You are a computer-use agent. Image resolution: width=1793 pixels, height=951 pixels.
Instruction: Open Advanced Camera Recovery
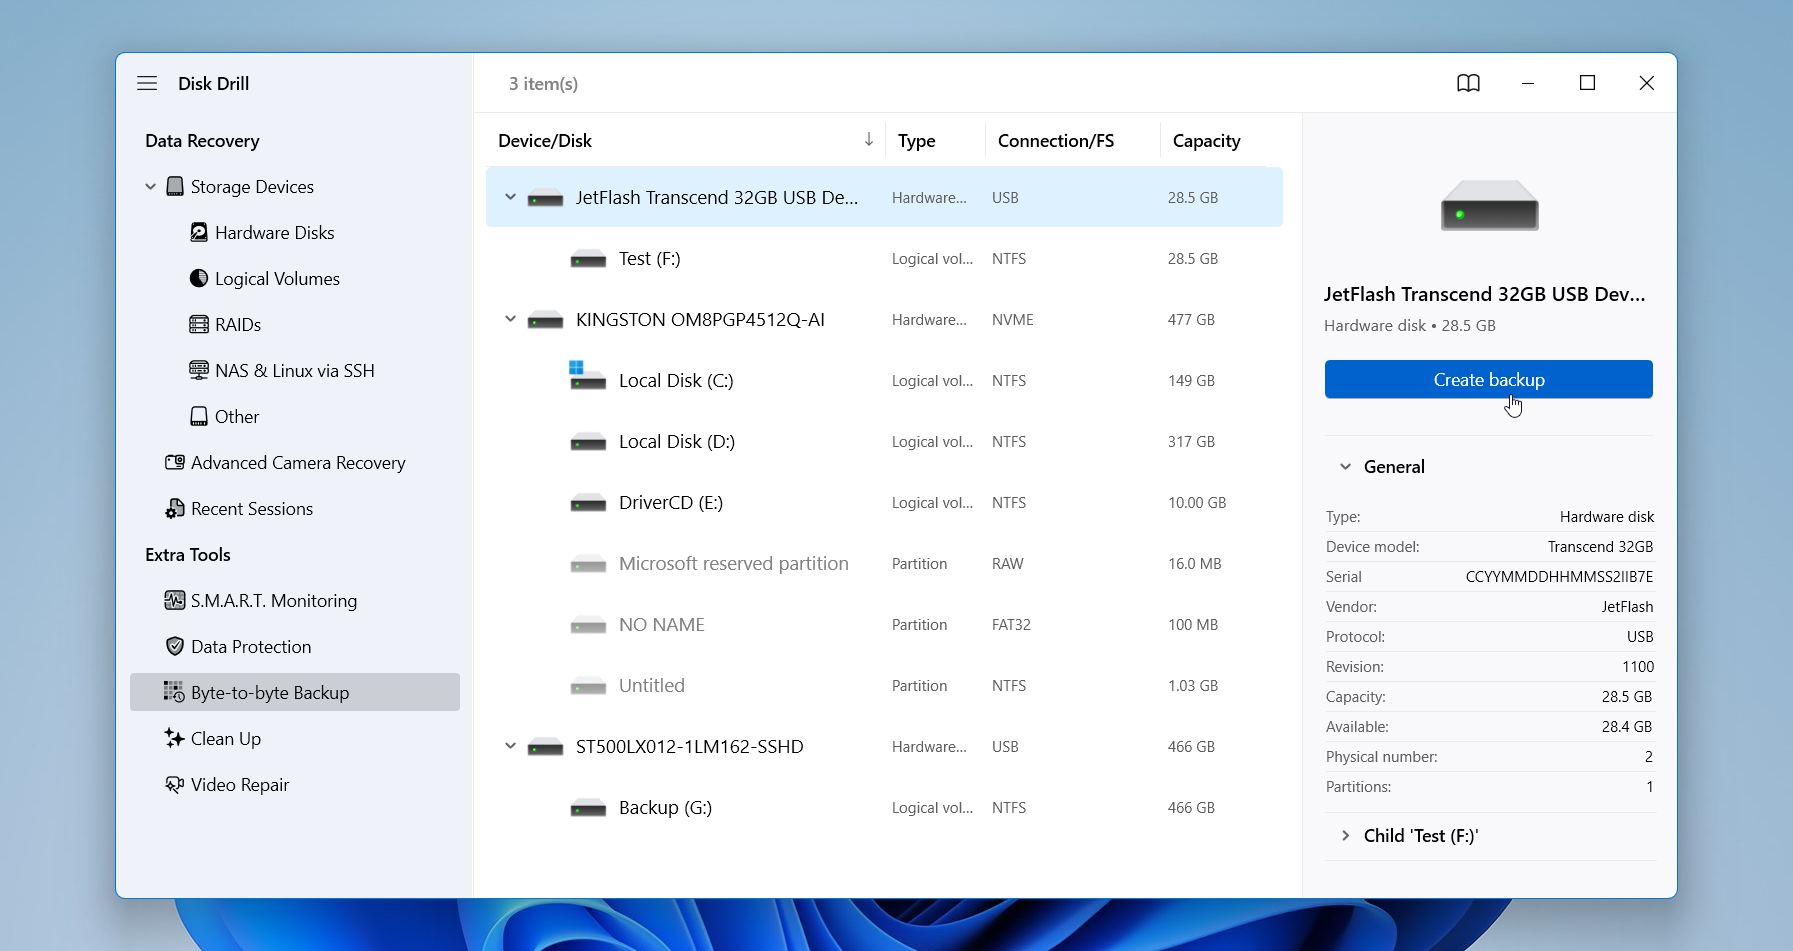click(298, 462)
